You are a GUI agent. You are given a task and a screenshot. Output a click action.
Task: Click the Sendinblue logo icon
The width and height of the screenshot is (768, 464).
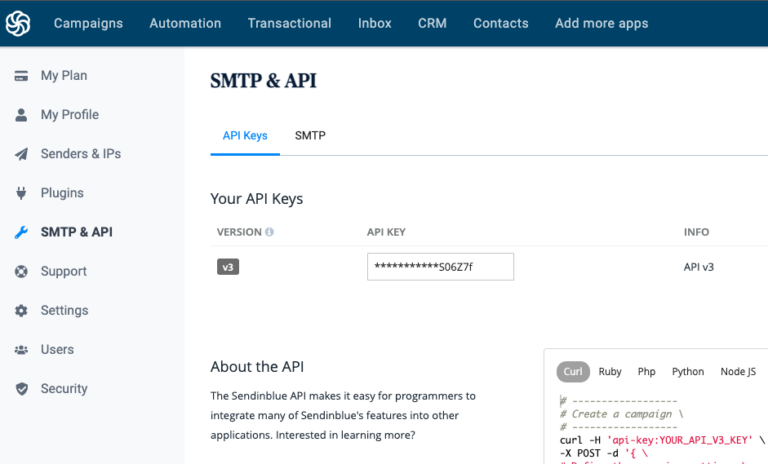[x=18, y=23]
